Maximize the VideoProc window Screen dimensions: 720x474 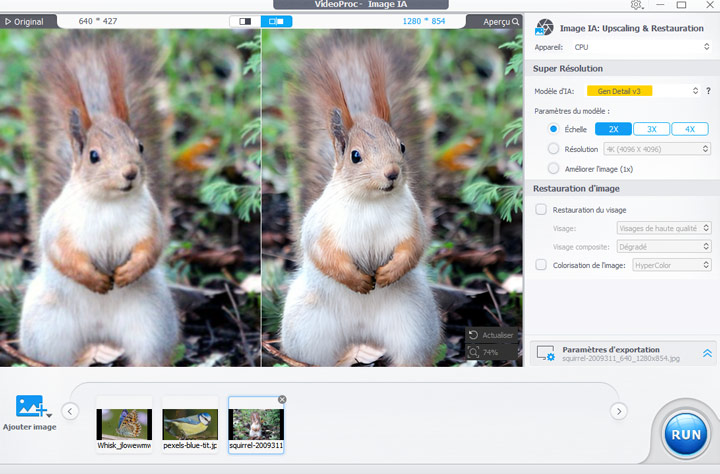681,5
